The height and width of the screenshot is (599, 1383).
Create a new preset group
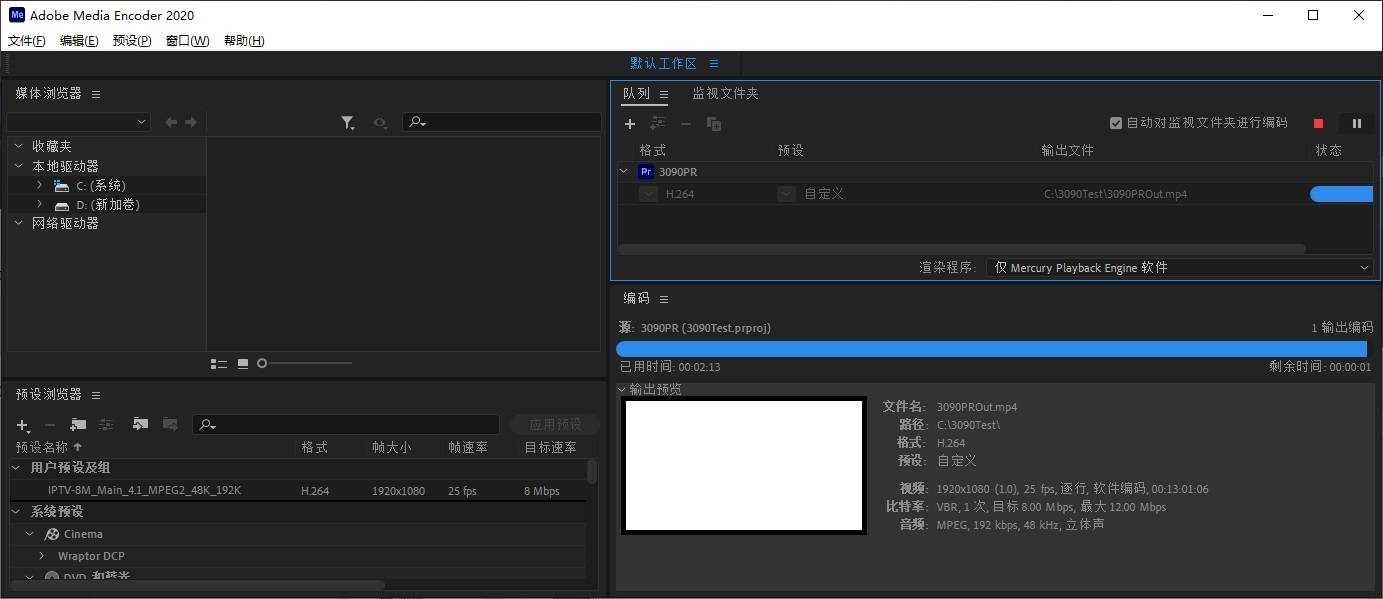[78, 424]
